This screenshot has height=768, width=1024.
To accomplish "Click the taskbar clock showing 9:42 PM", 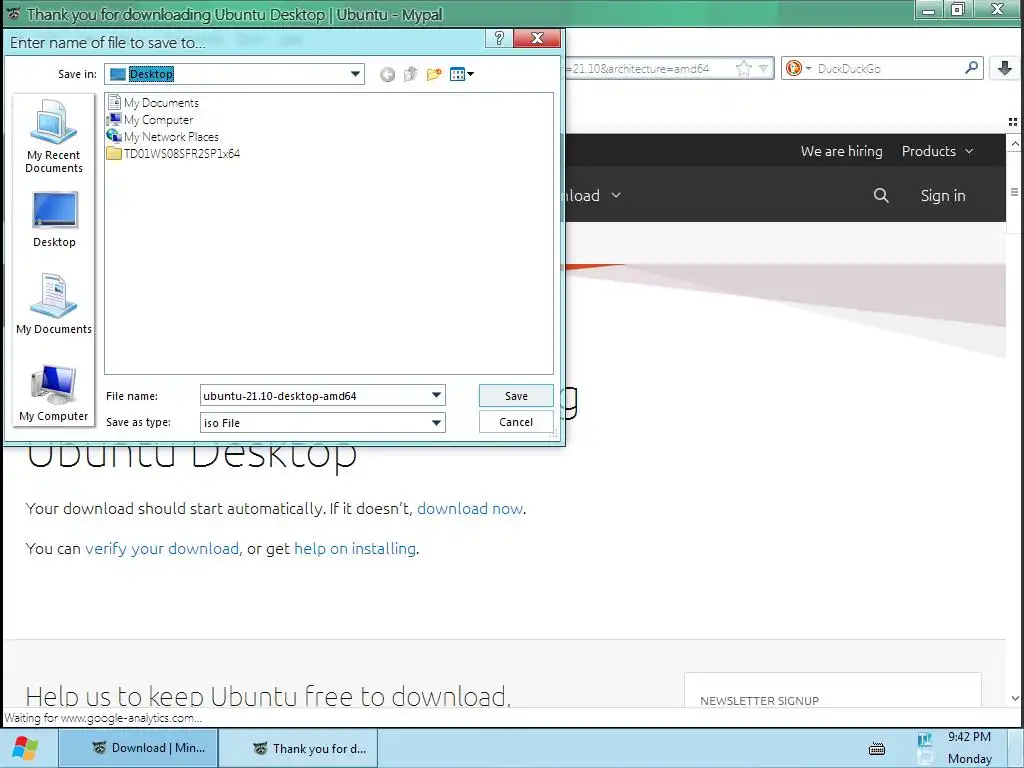I will 969,737.
